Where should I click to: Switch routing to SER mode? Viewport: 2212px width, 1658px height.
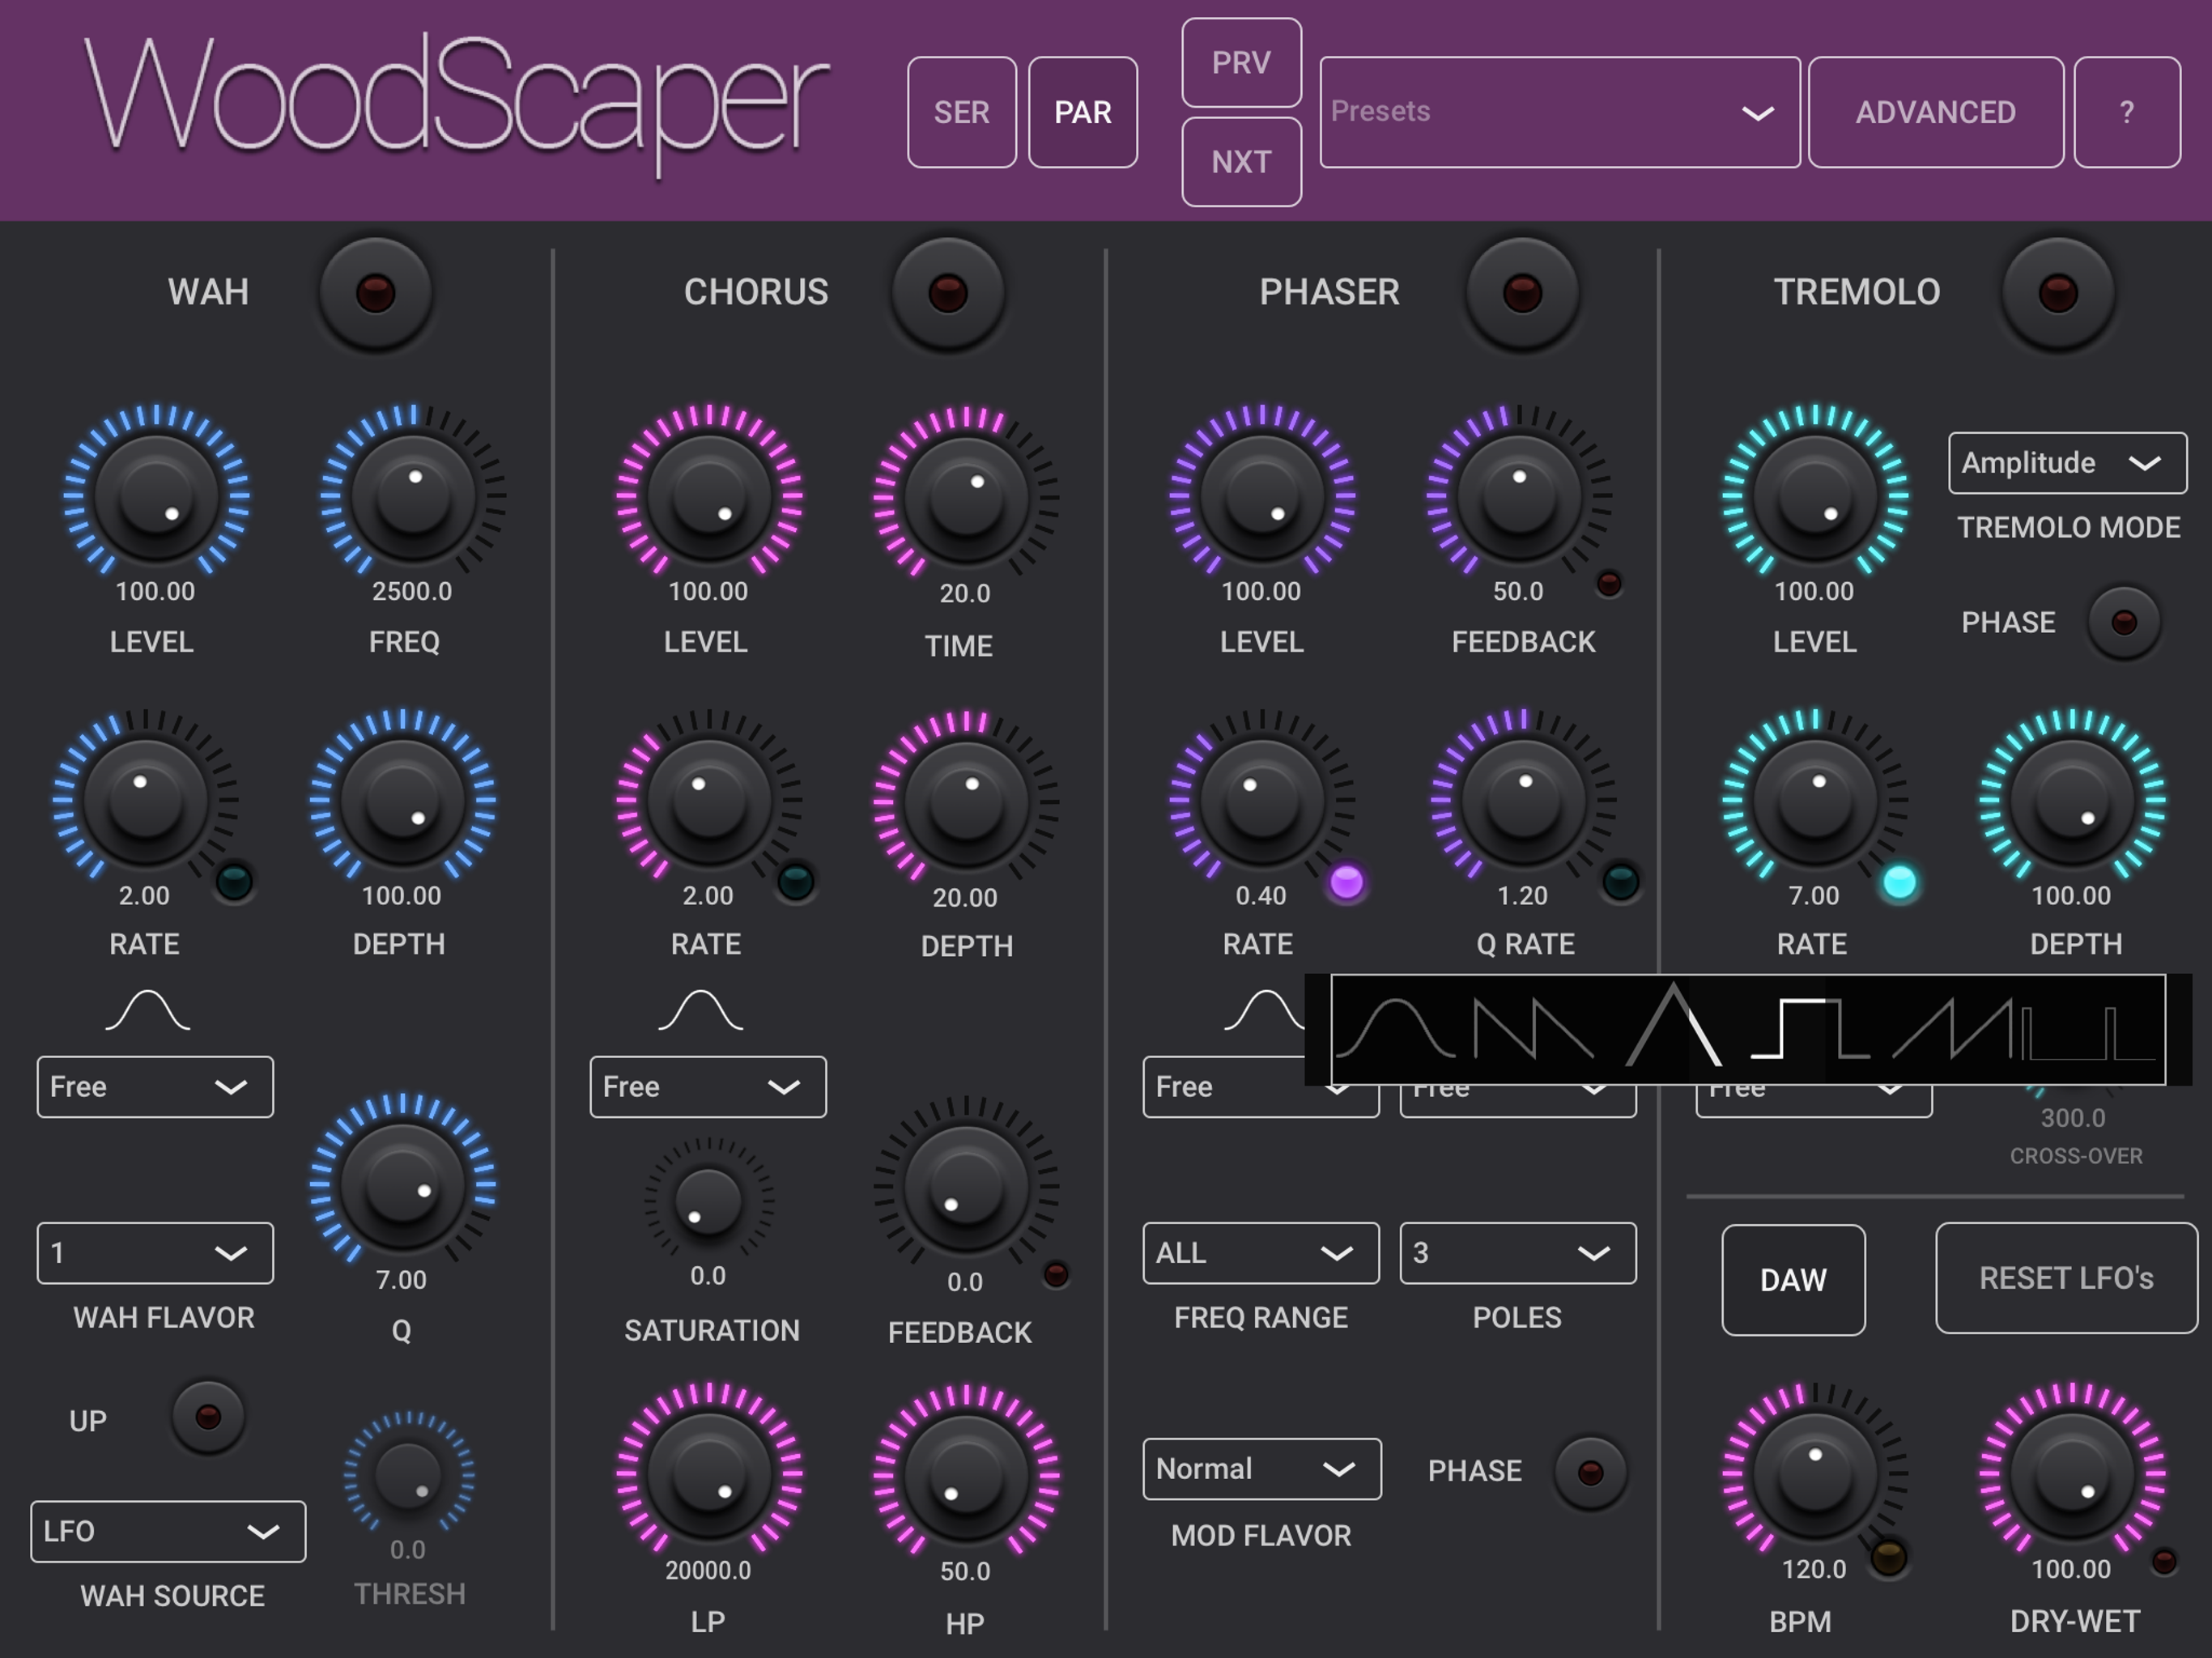pyautogui.click(x=961, y=112)
